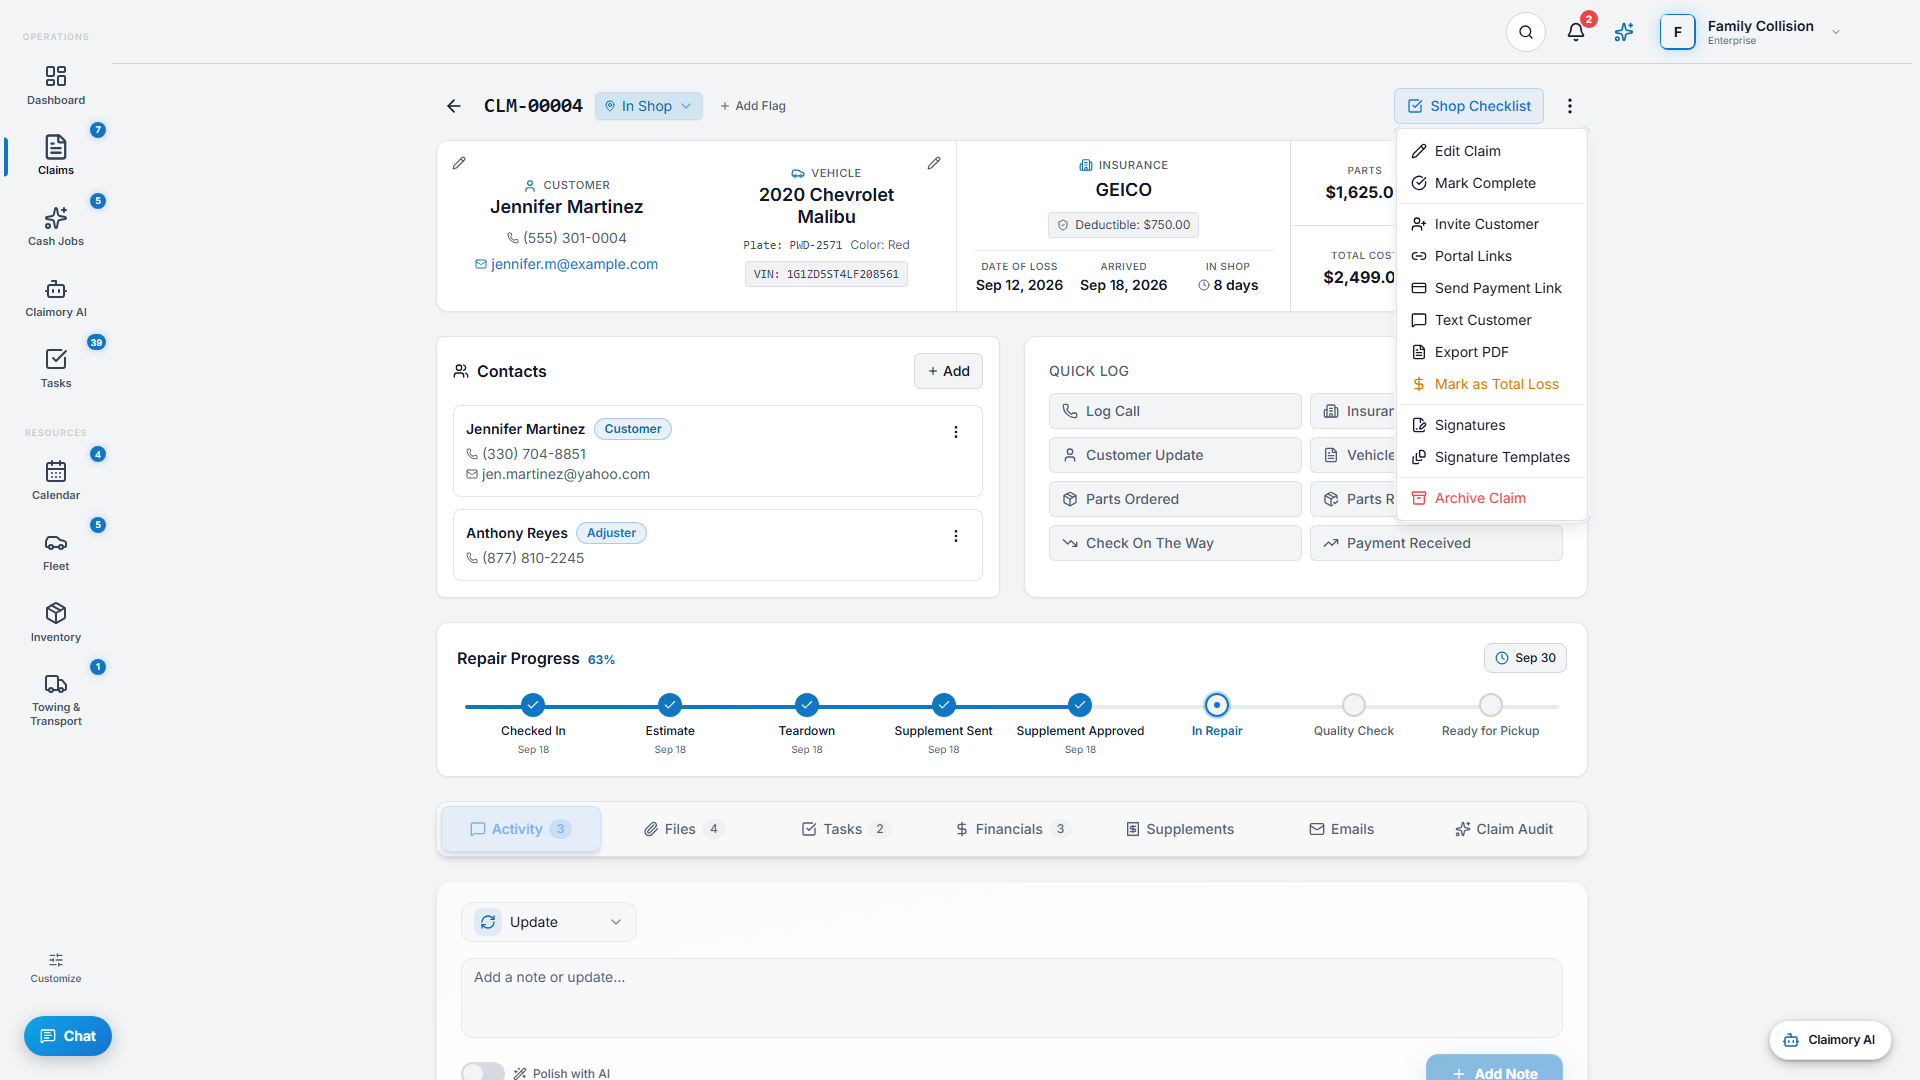Go to Tasks in the sidebar

56,369
